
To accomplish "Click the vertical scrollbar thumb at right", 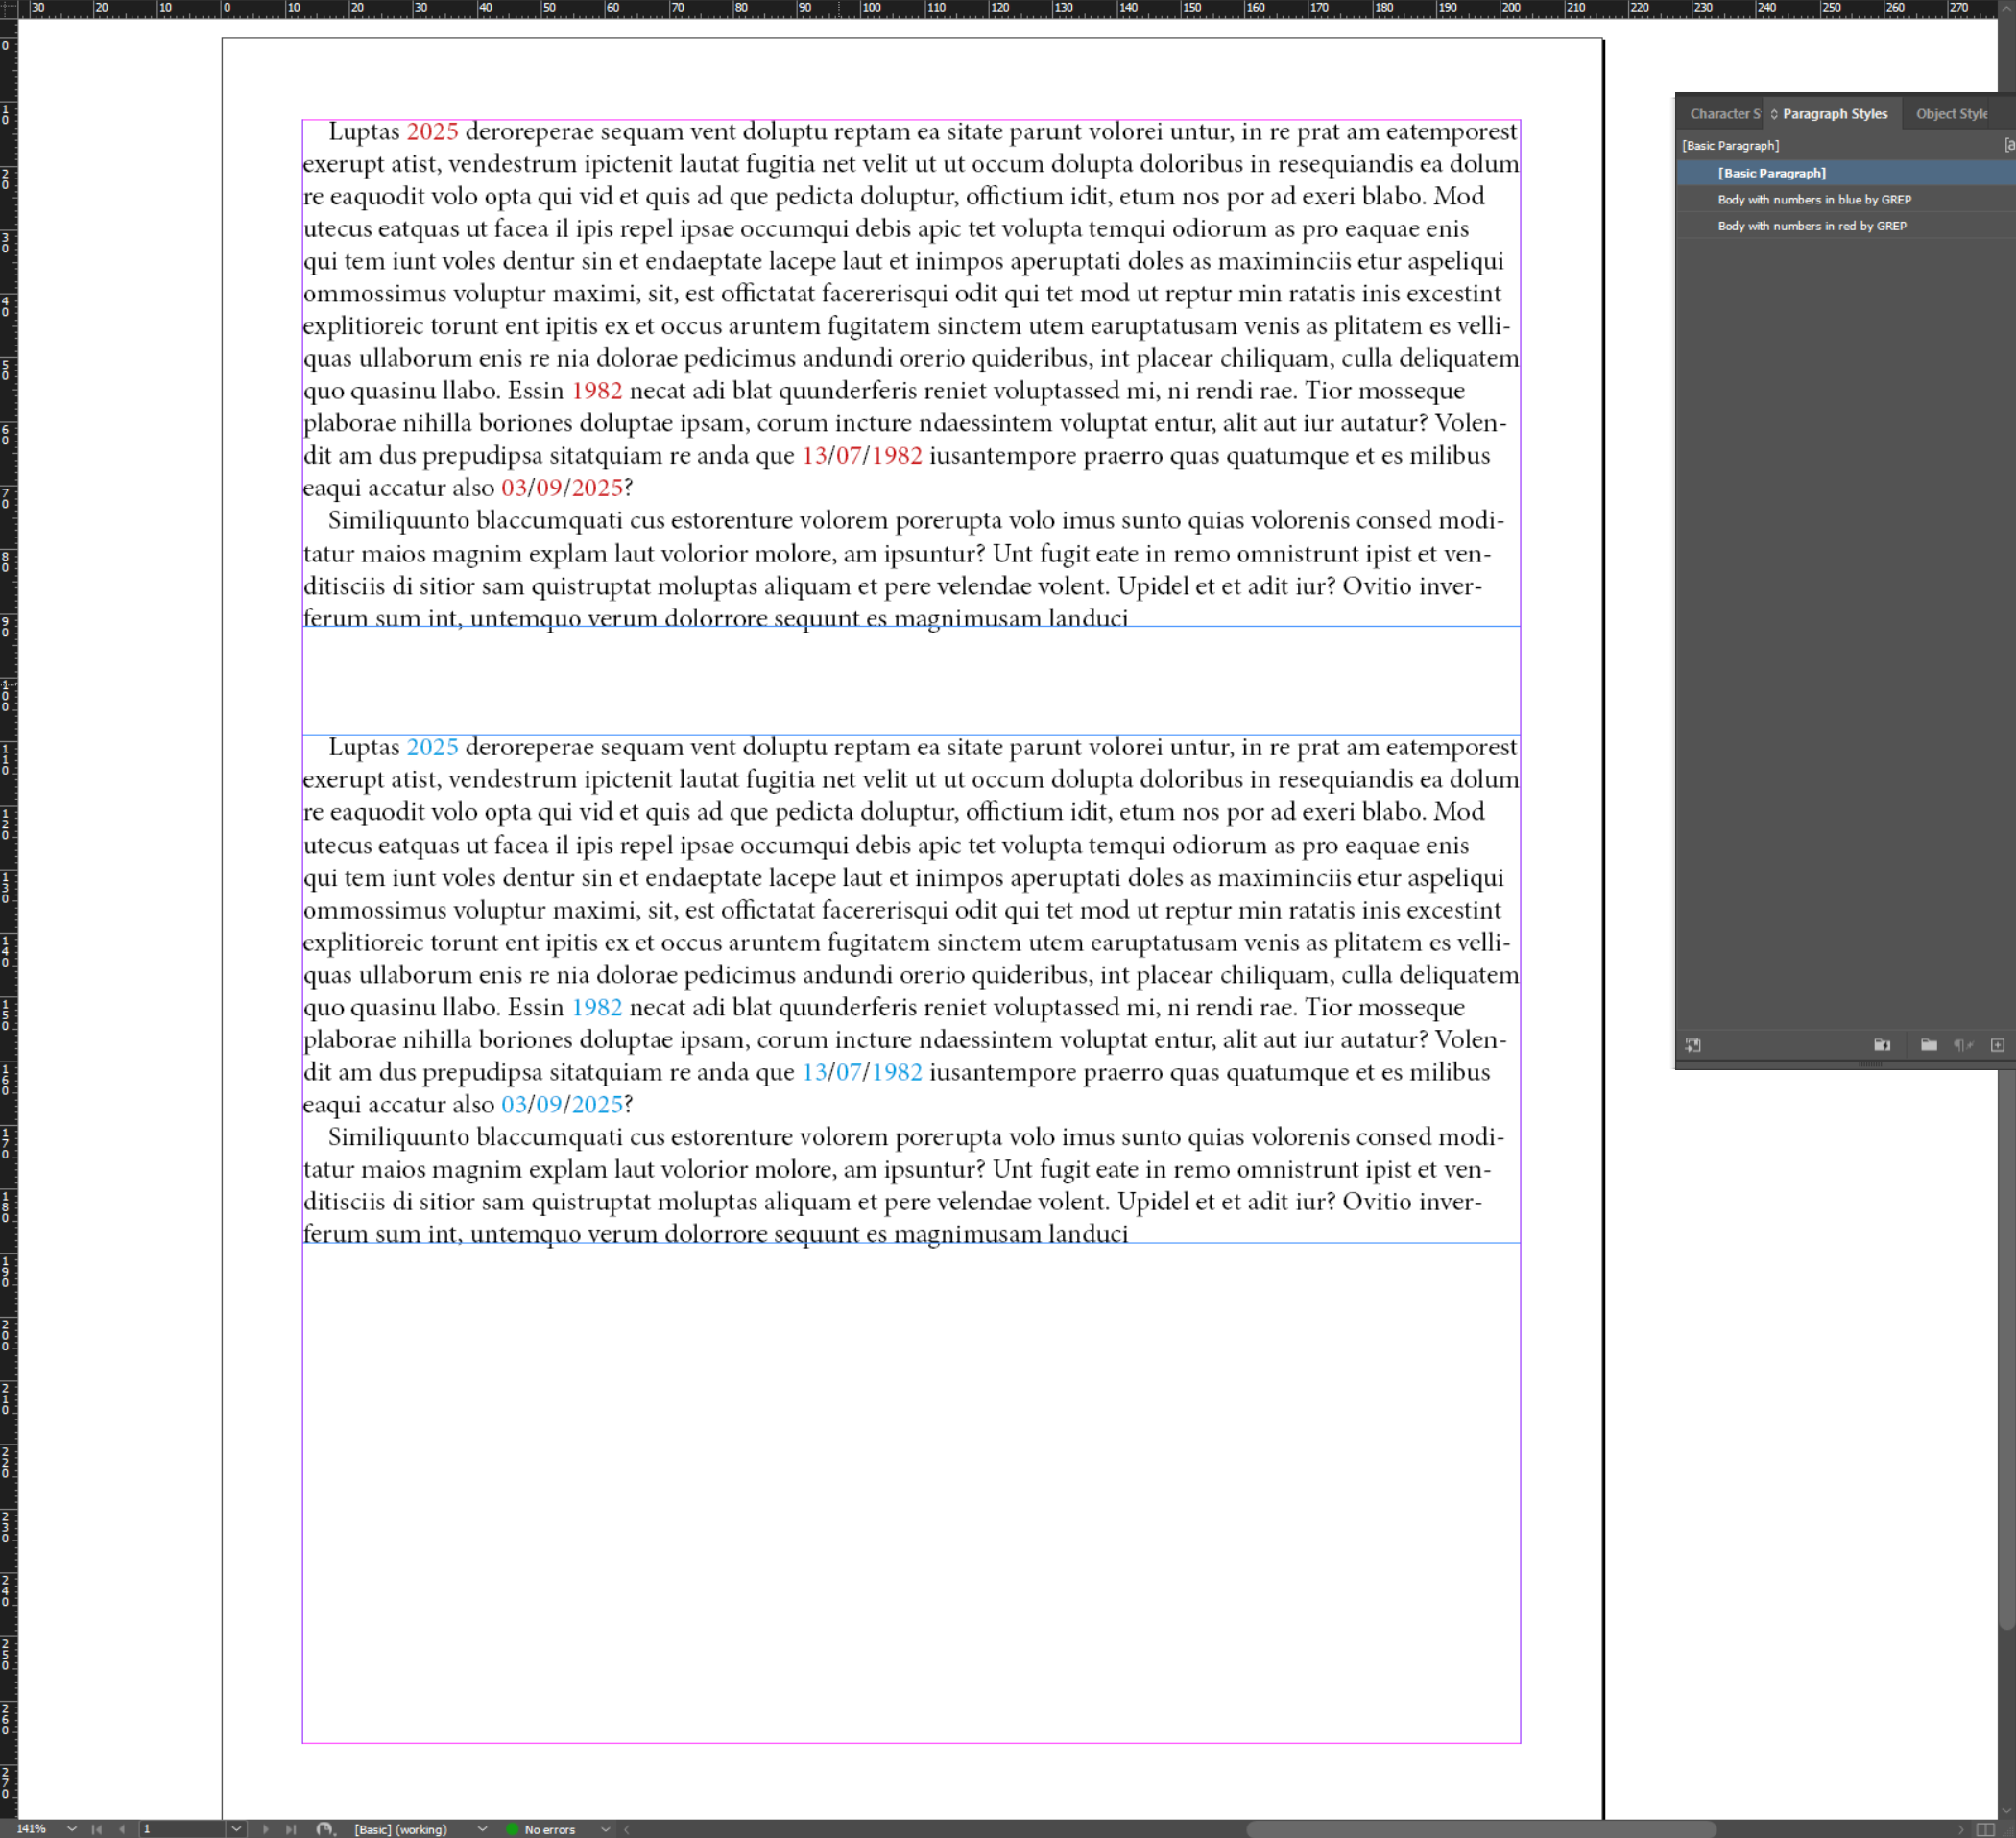I will click(2007, 1351).
